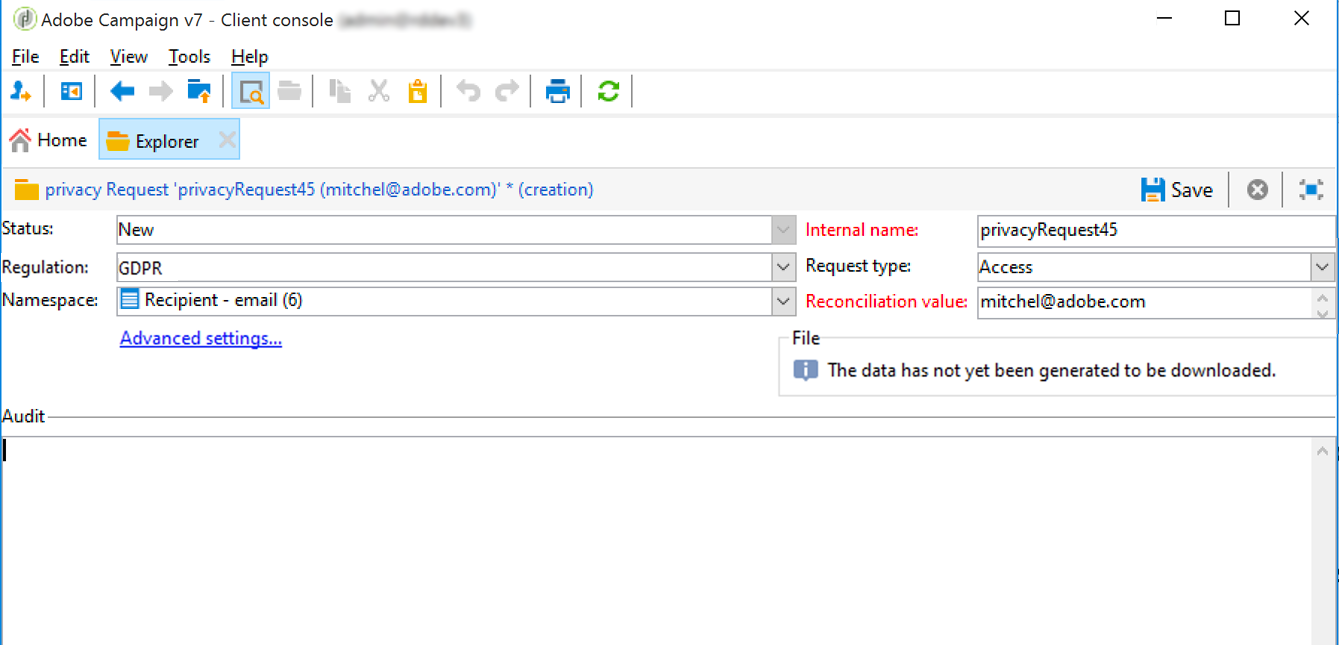Open the View menu
The width and height of the screenshot is (1339, 645).
point(129,57)
